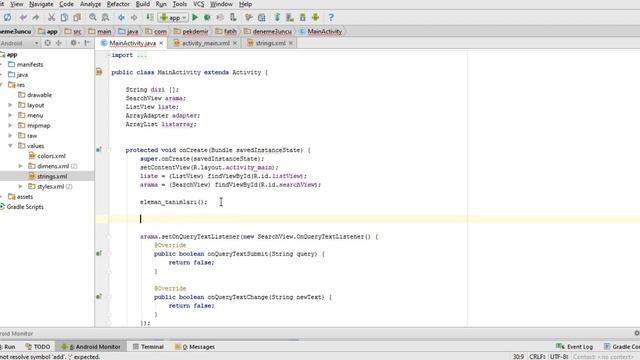Close the strings.xml tab
This screenshot has height=360, width=640.
point(291,43)
